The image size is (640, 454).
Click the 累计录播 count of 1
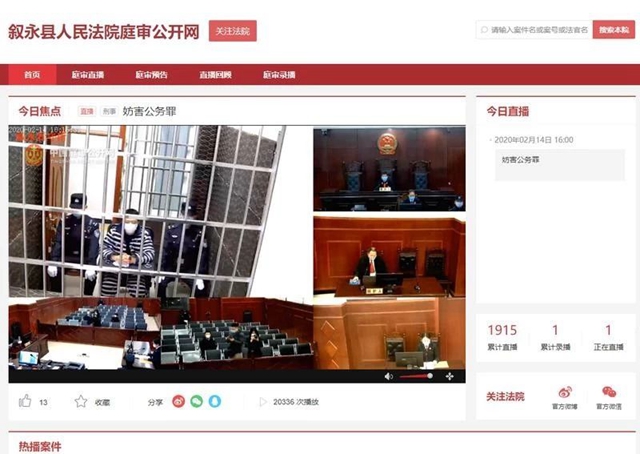(x=556, y=337)
